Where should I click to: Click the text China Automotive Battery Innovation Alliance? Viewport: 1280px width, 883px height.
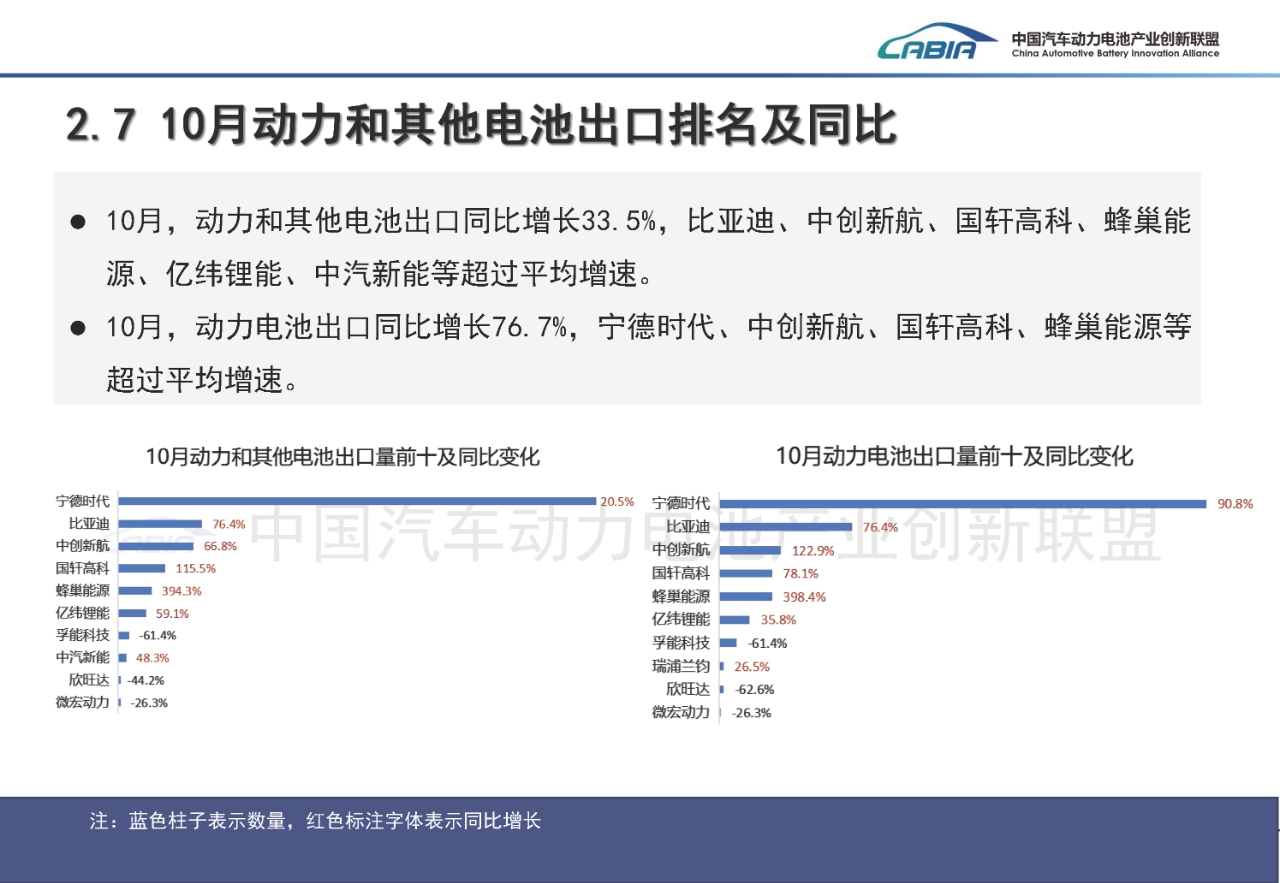pos(1115,54)
